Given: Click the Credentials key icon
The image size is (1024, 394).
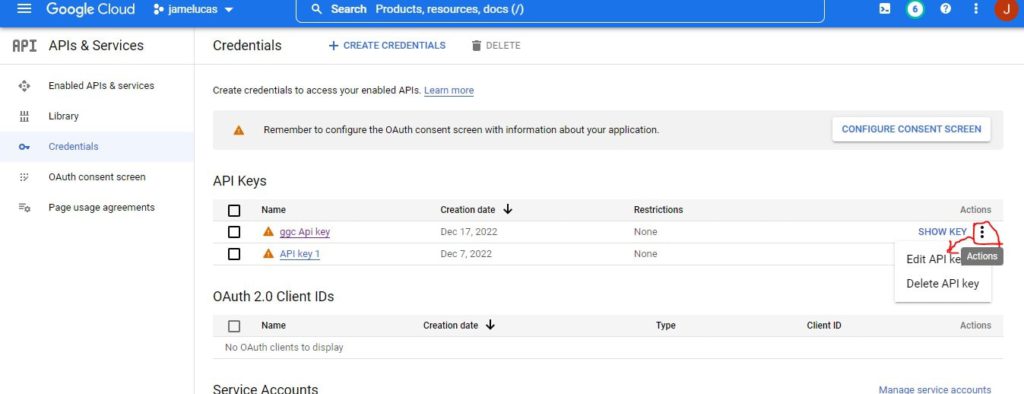Looking at the screenshot, I should point(24,147).
